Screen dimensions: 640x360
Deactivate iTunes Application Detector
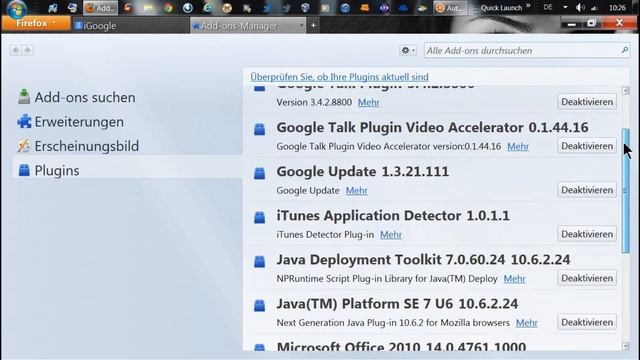[x=587, y=234]
